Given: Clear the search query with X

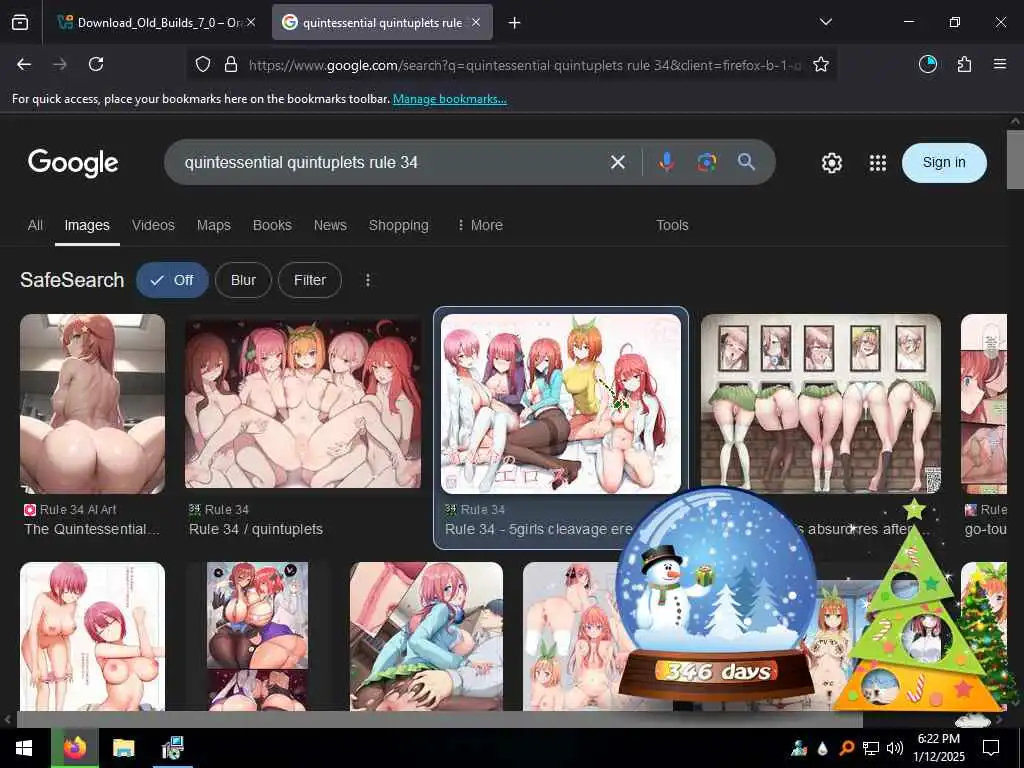Looking at the screenshot, I should tap(618, 162).
